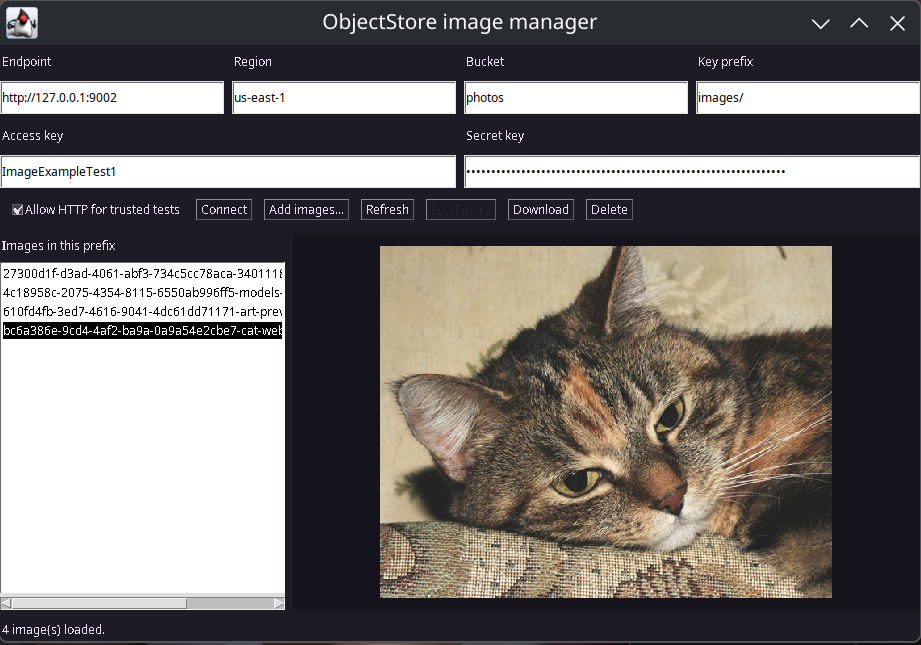
Task: Edit the Bucket field containing photos
Action: [x=576, y=98]
